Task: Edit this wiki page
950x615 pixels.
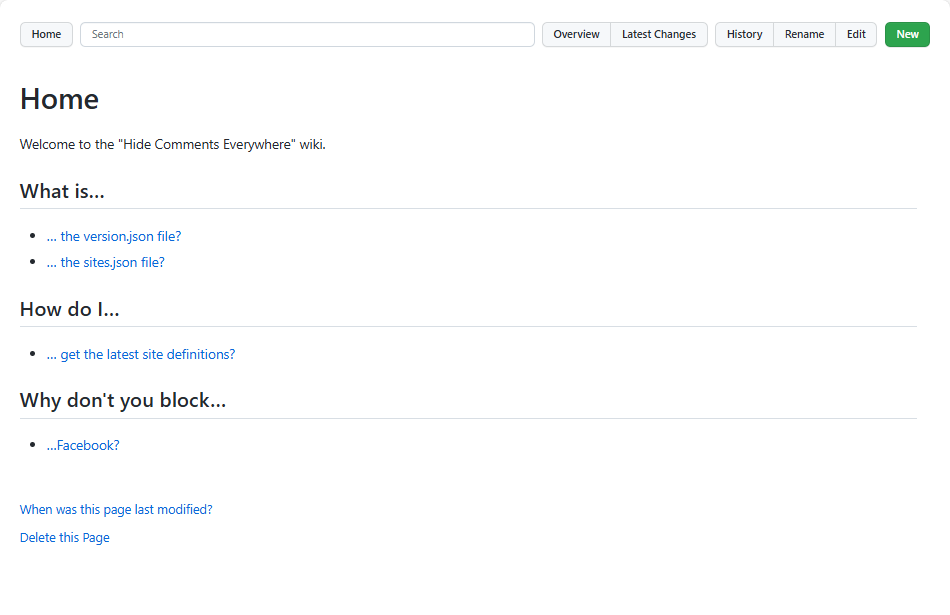Action: point(856,34)
